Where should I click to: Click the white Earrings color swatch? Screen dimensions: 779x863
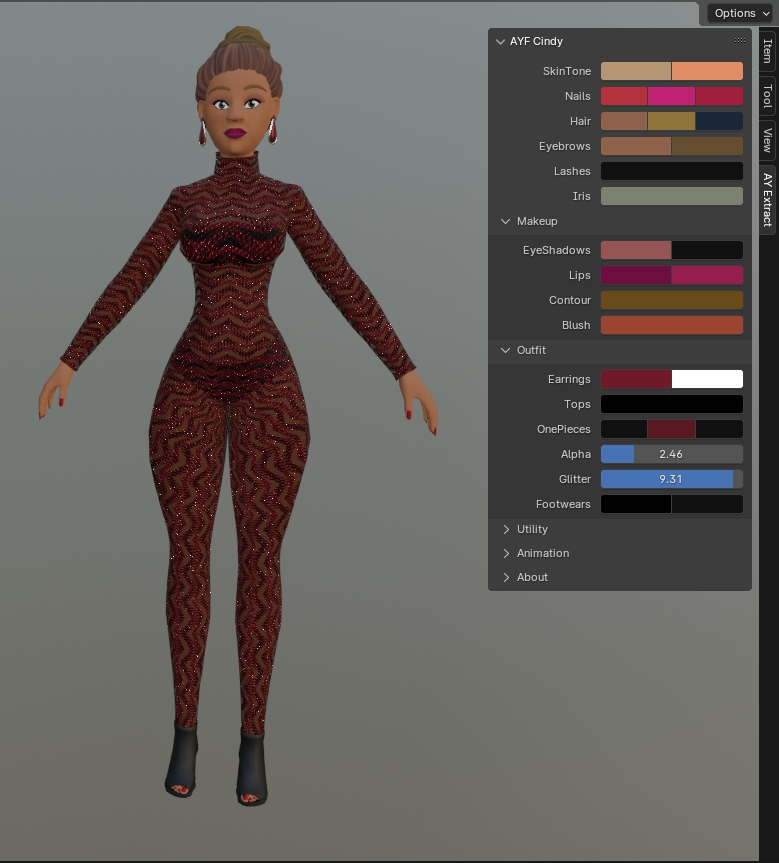coord(707,379)
